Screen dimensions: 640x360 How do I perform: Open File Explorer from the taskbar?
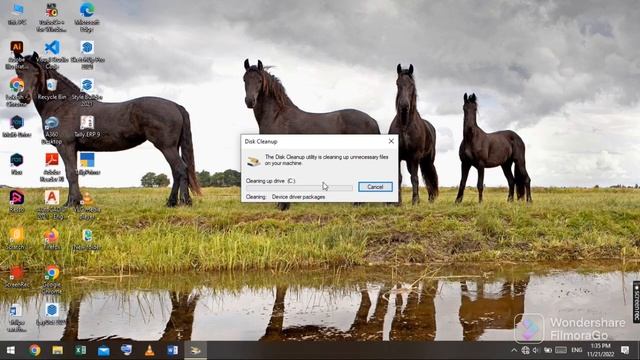[58, 350]
